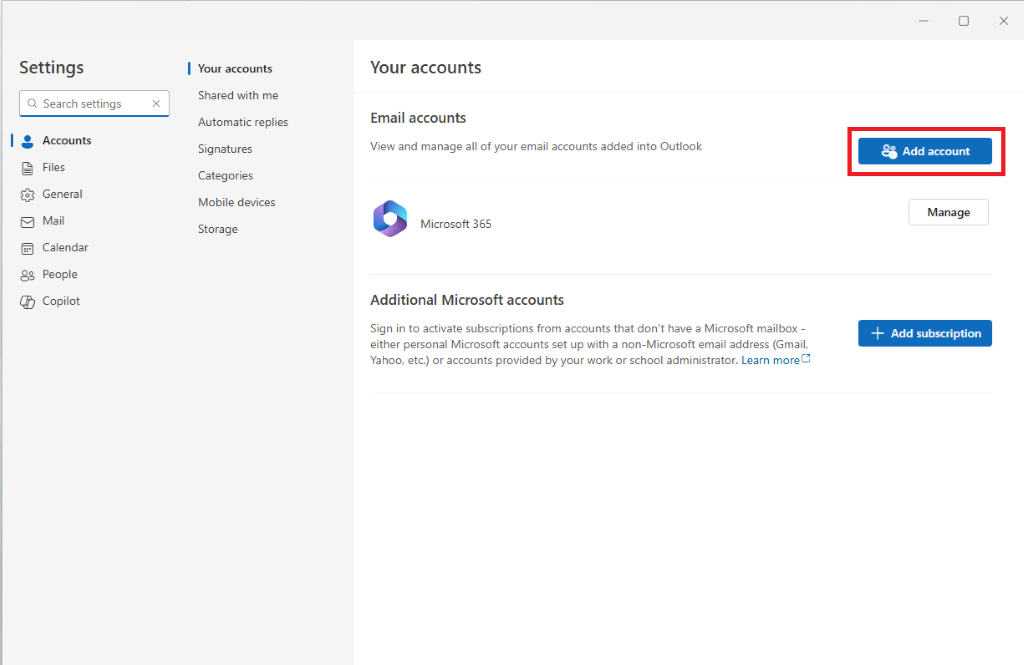Open the Signatures section

tap(225, 149)
